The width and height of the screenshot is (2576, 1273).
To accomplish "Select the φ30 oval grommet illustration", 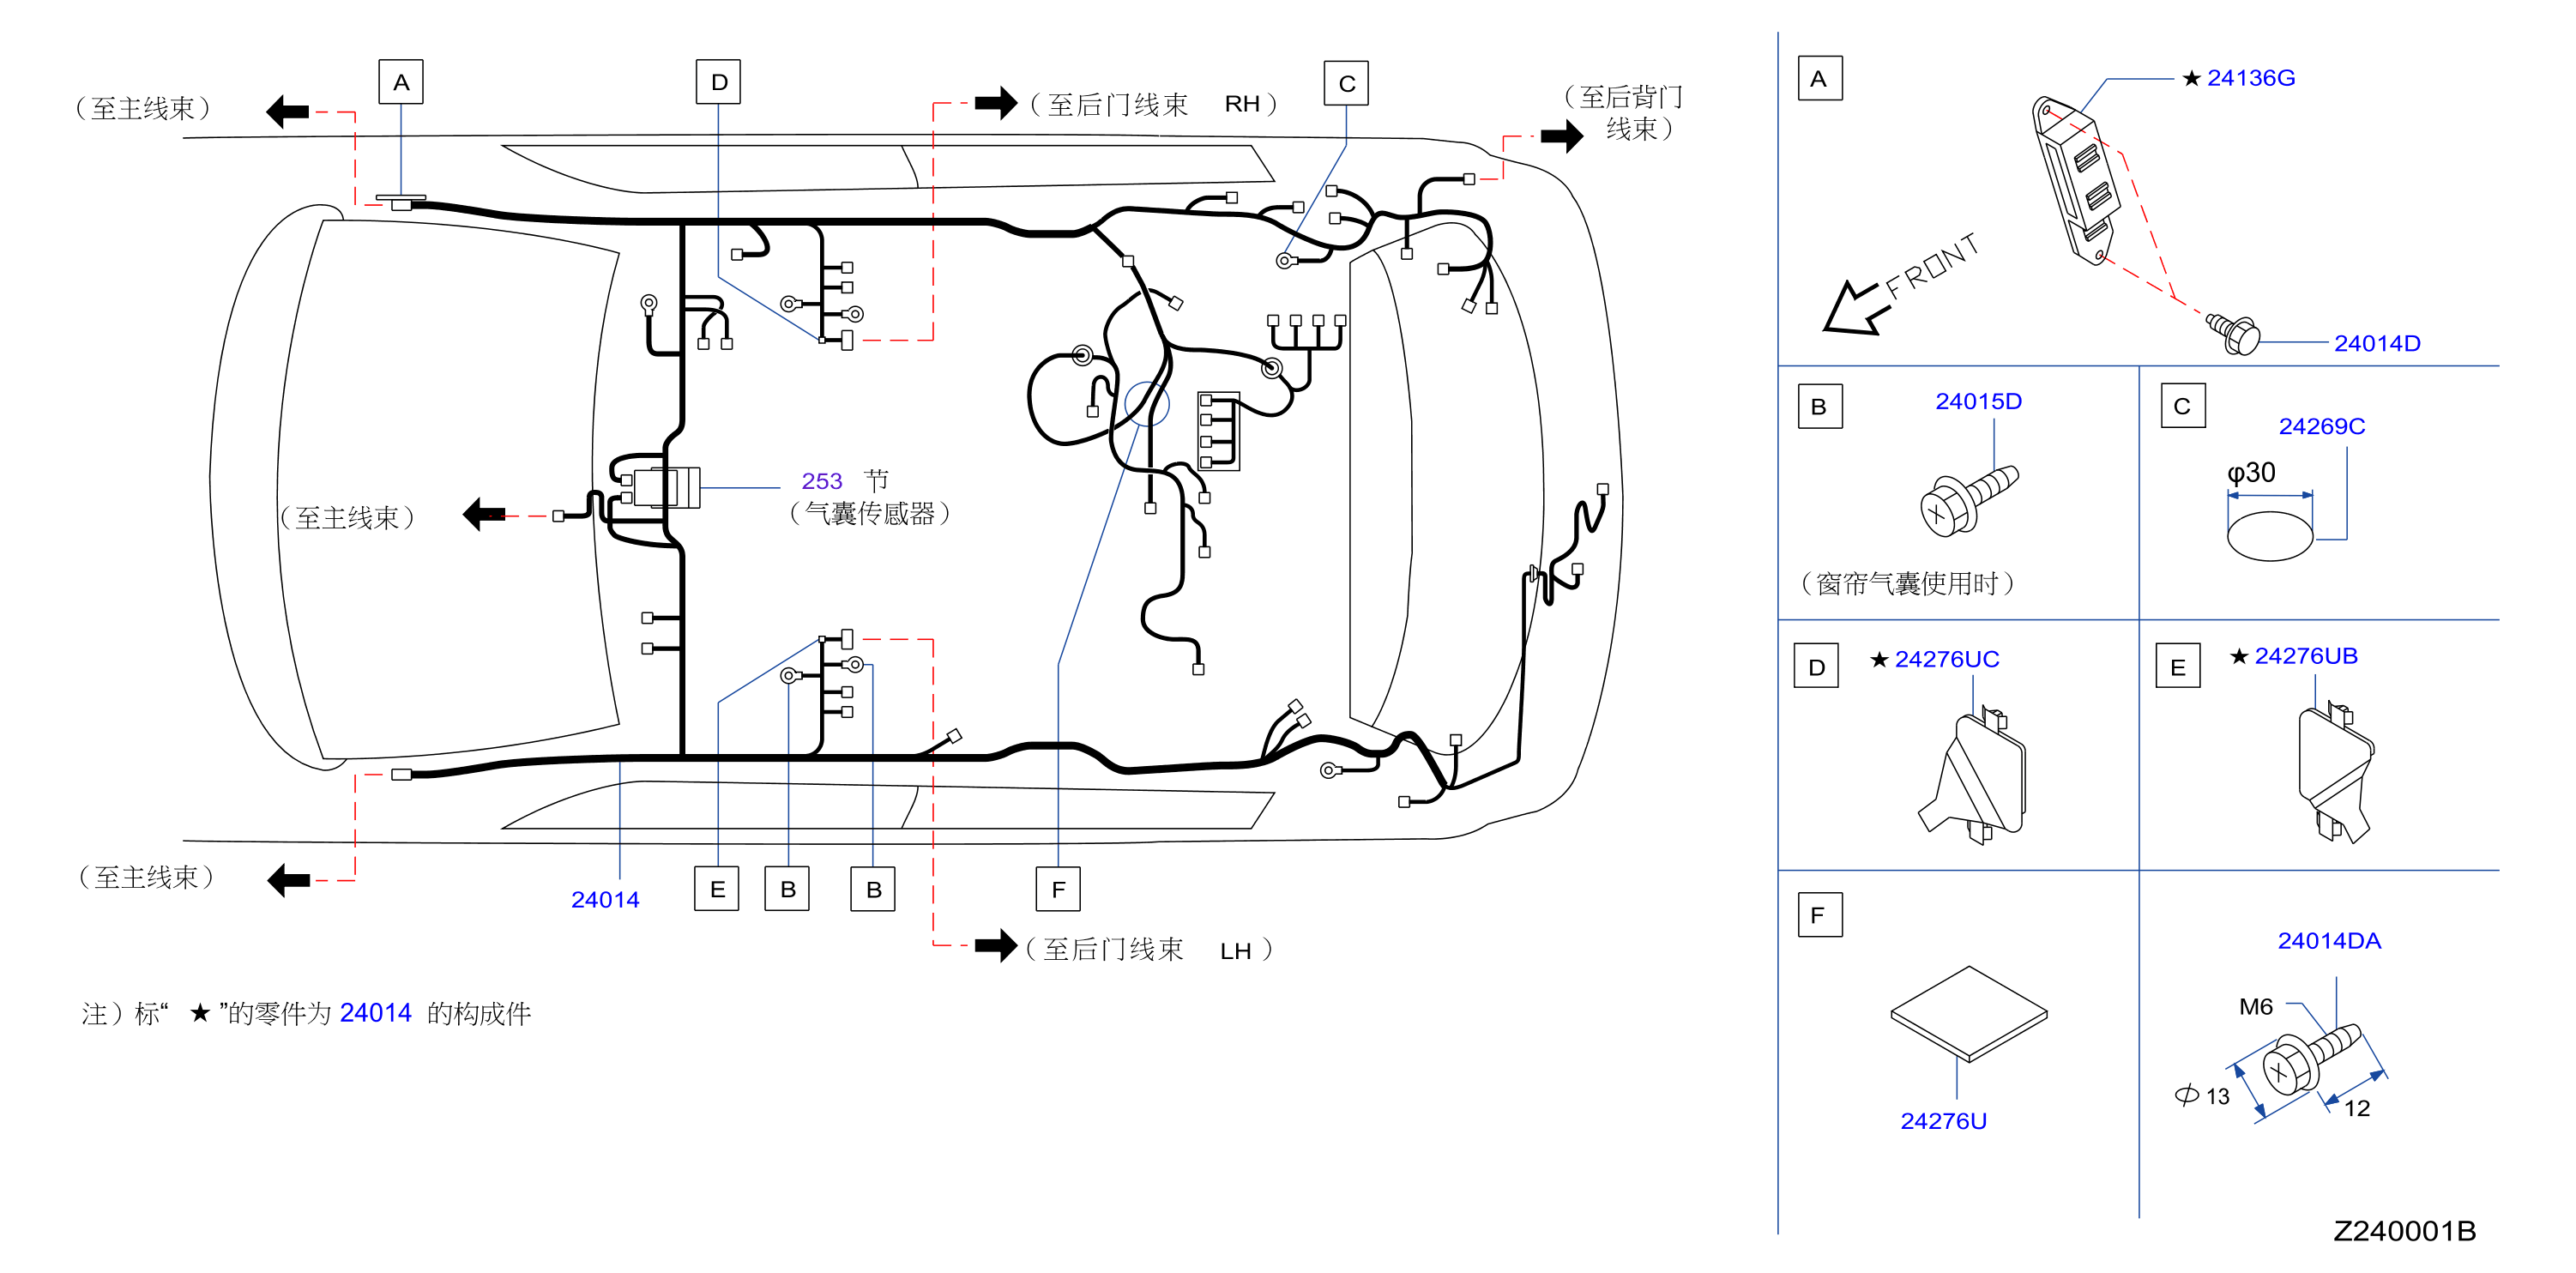I will coord(2269,536).
